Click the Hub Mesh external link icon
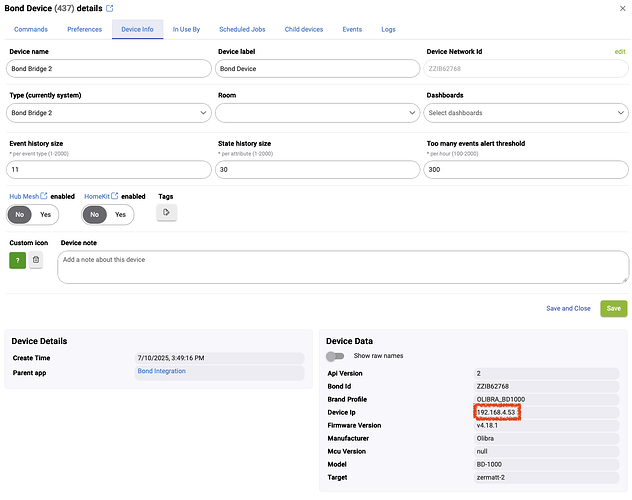This screenshot has width=632, height=500. click(x=44, y=197)
